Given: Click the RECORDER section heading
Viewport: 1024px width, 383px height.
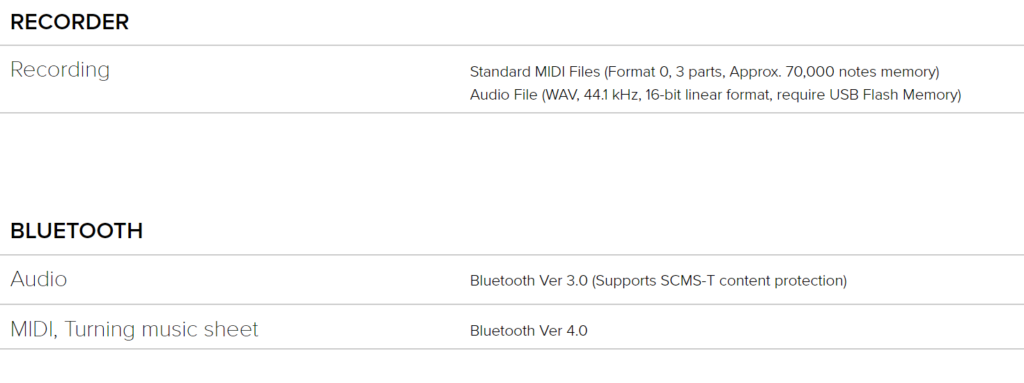Looking at the screenshot, I should [x=70, y=22].
